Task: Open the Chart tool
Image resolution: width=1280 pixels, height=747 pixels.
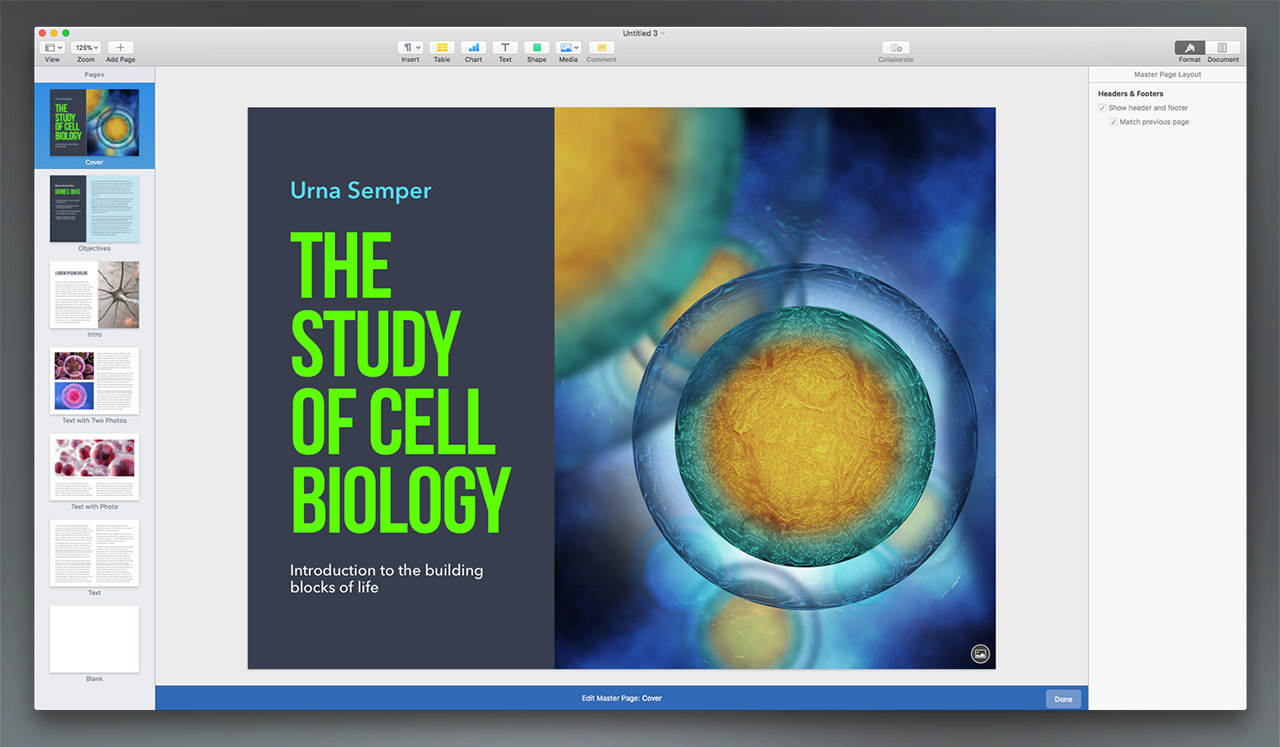Action: 473,48
